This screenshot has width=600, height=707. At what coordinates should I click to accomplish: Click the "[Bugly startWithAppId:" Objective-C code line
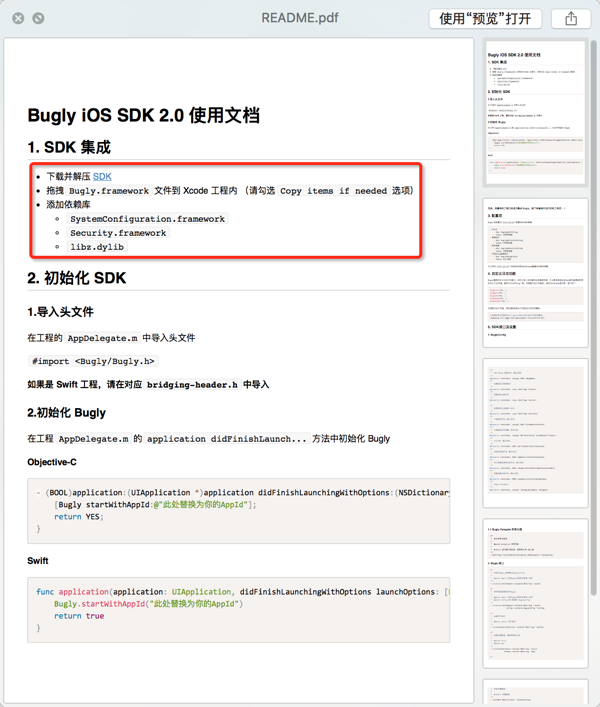click(155, 505)
